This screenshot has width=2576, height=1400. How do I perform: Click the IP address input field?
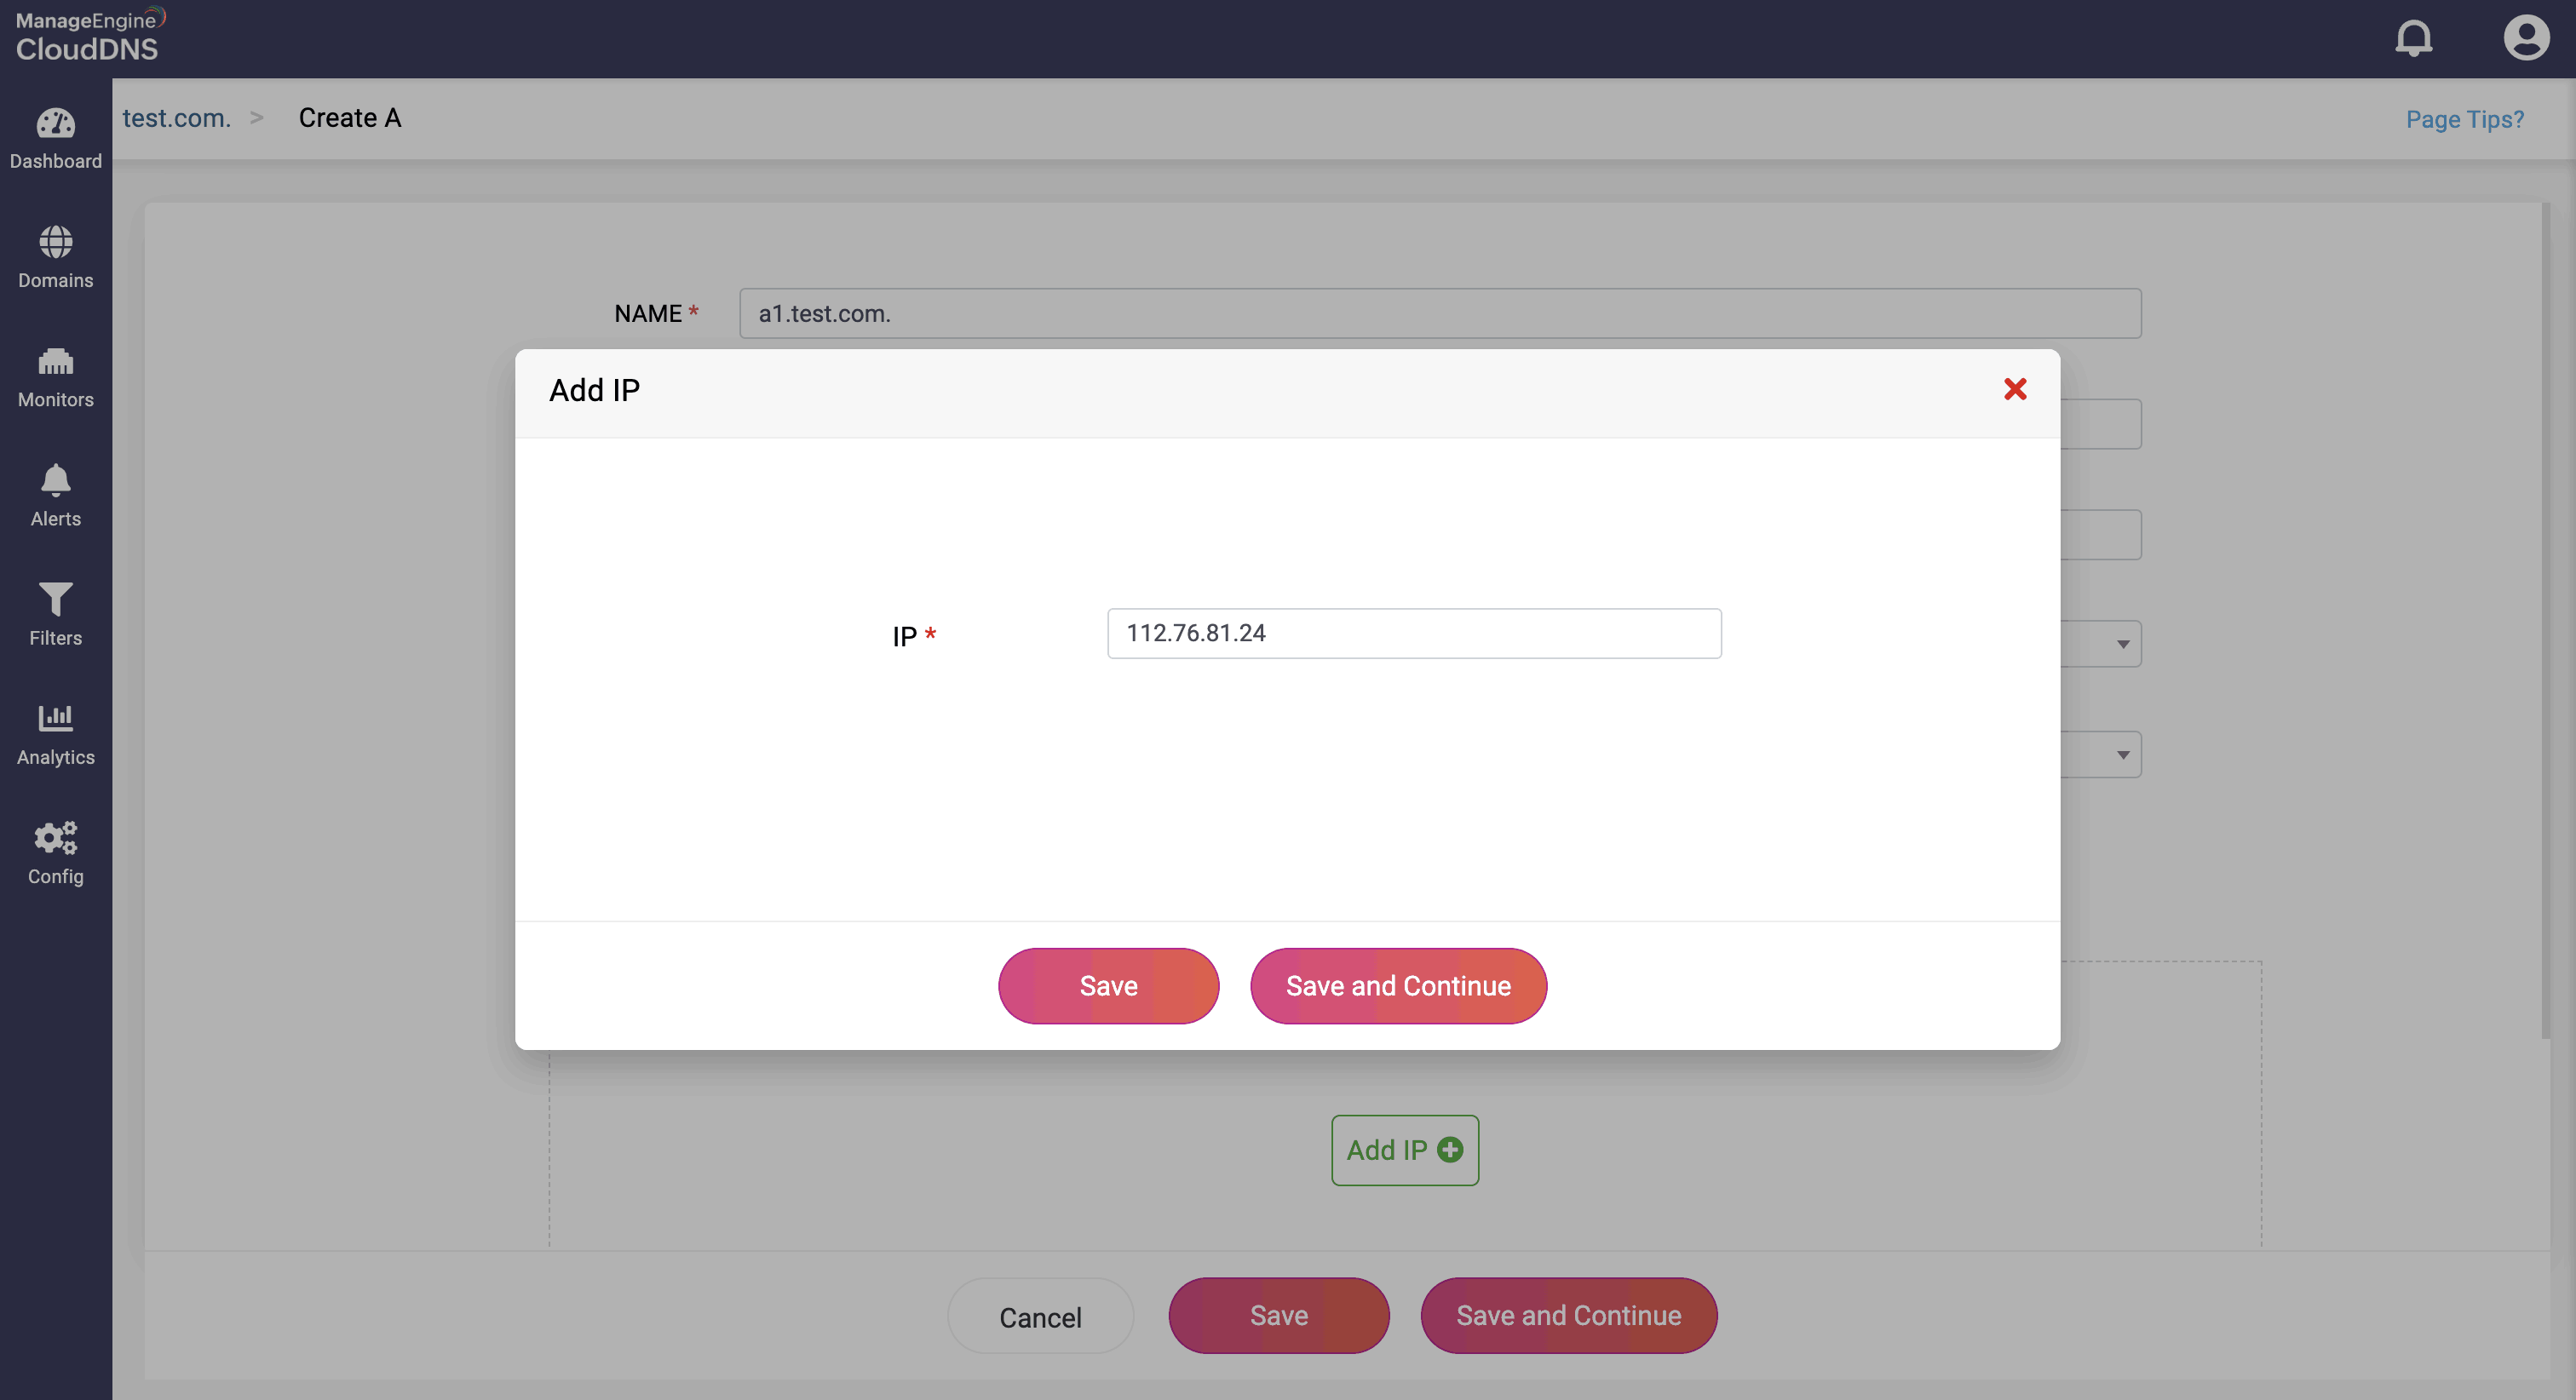[x=1413, y=633]
